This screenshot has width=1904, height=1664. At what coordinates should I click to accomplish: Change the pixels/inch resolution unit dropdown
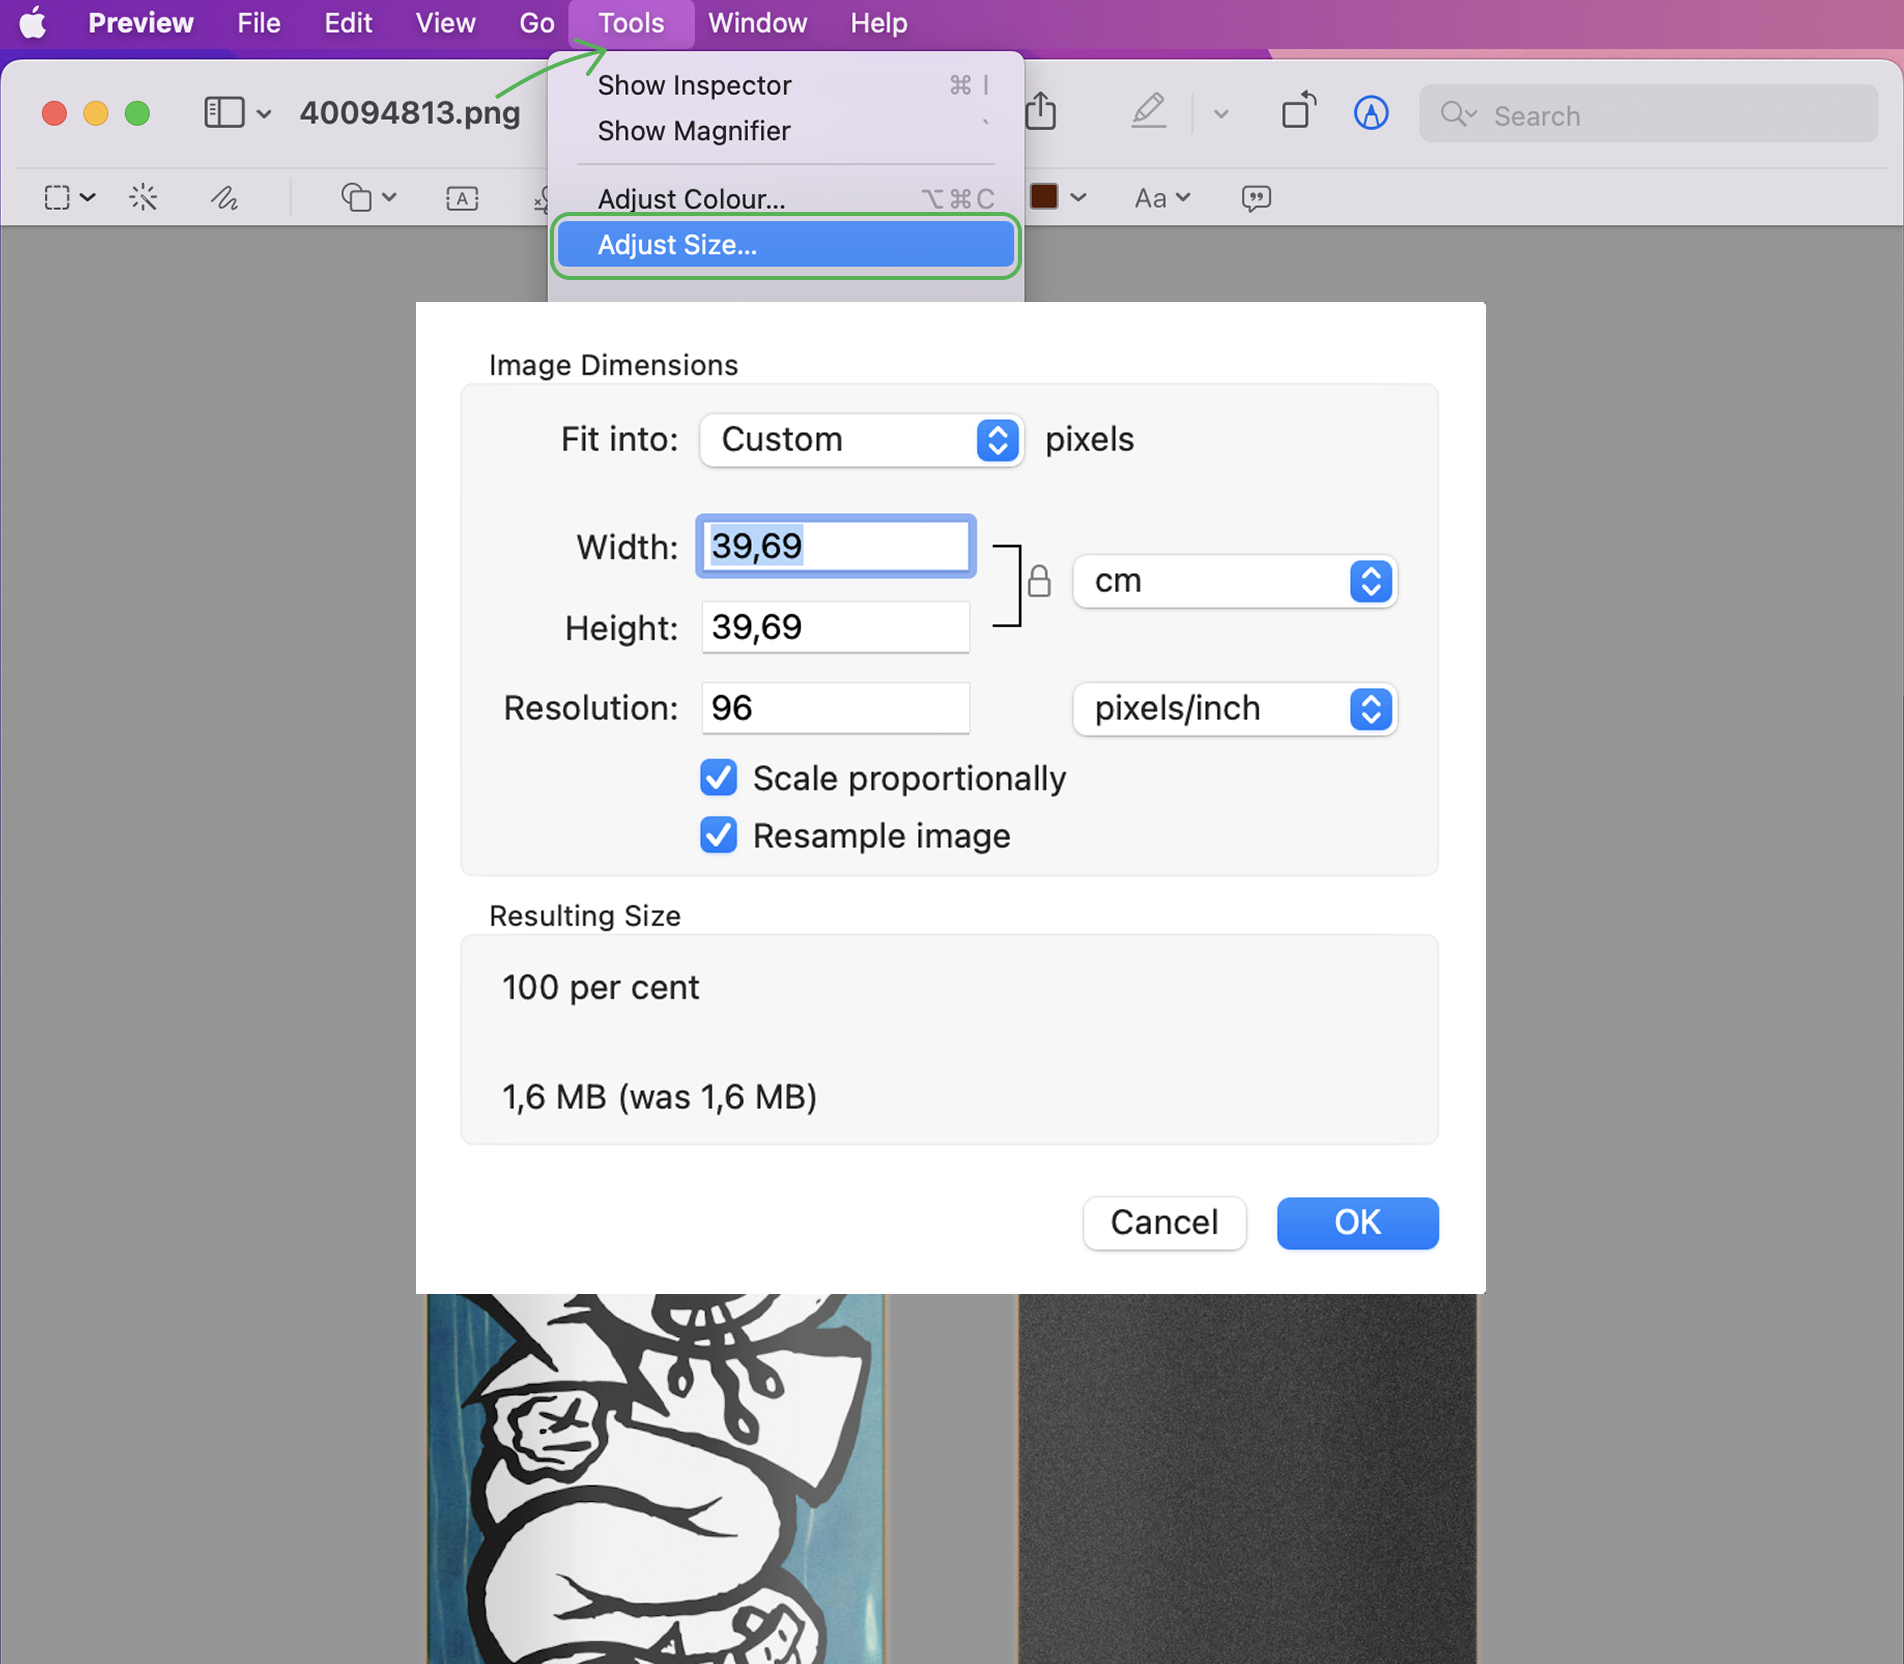pyautogui.click(x=1234, y=709)
